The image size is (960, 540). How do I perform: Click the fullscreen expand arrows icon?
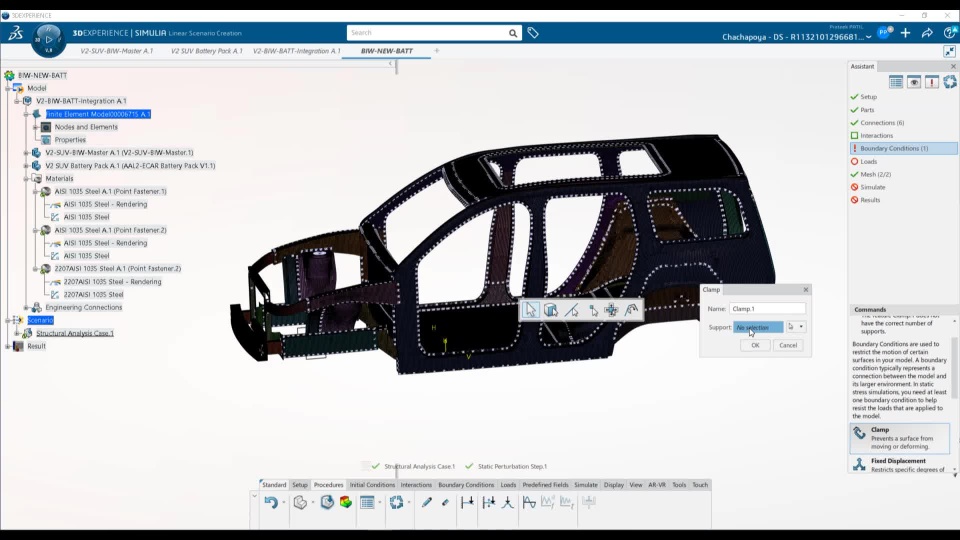pyautogui.click(x=949, y=51)
